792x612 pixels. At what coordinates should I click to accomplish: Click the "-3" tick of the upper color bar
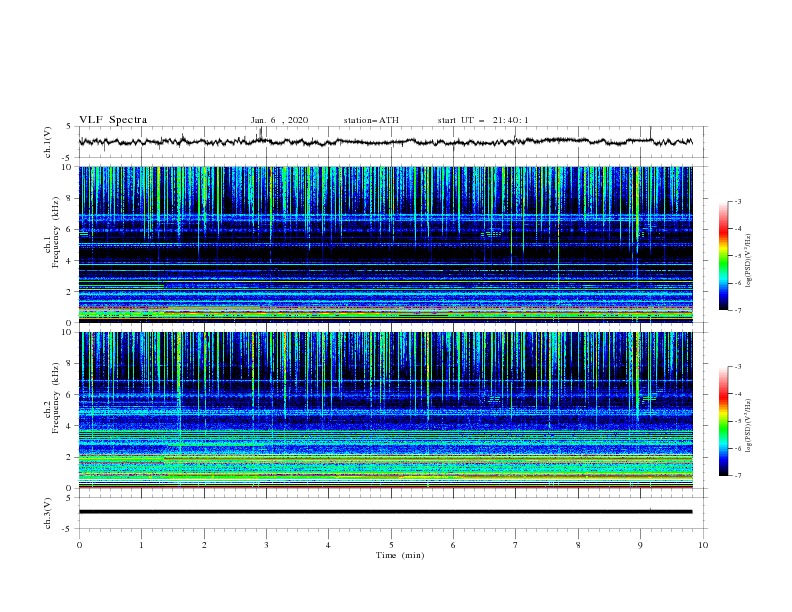pyautogui.click(x=737, y=202)
